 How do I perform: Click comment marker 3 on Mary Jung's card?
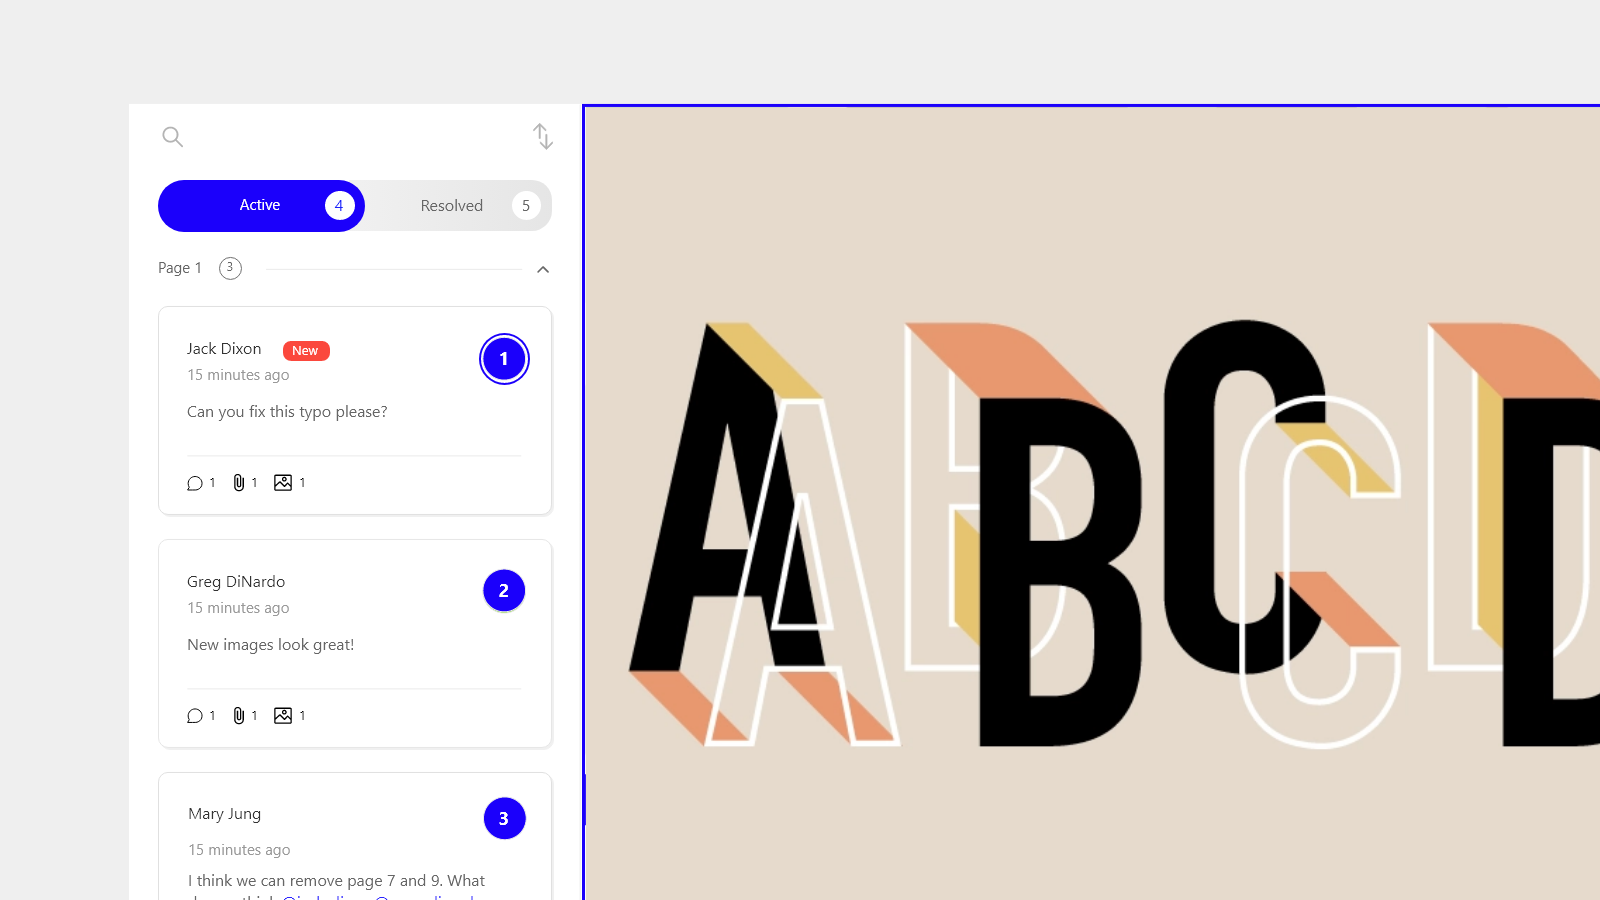tap(504, 817)
